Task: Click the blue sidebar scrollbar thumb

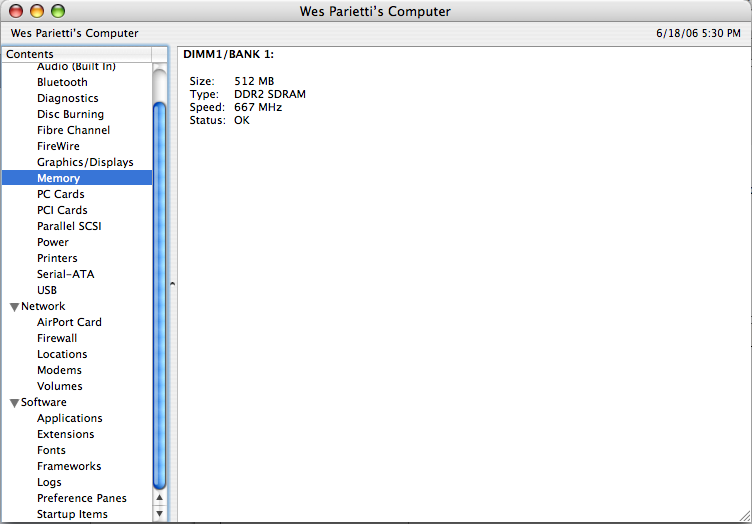Action: (160, 296)
